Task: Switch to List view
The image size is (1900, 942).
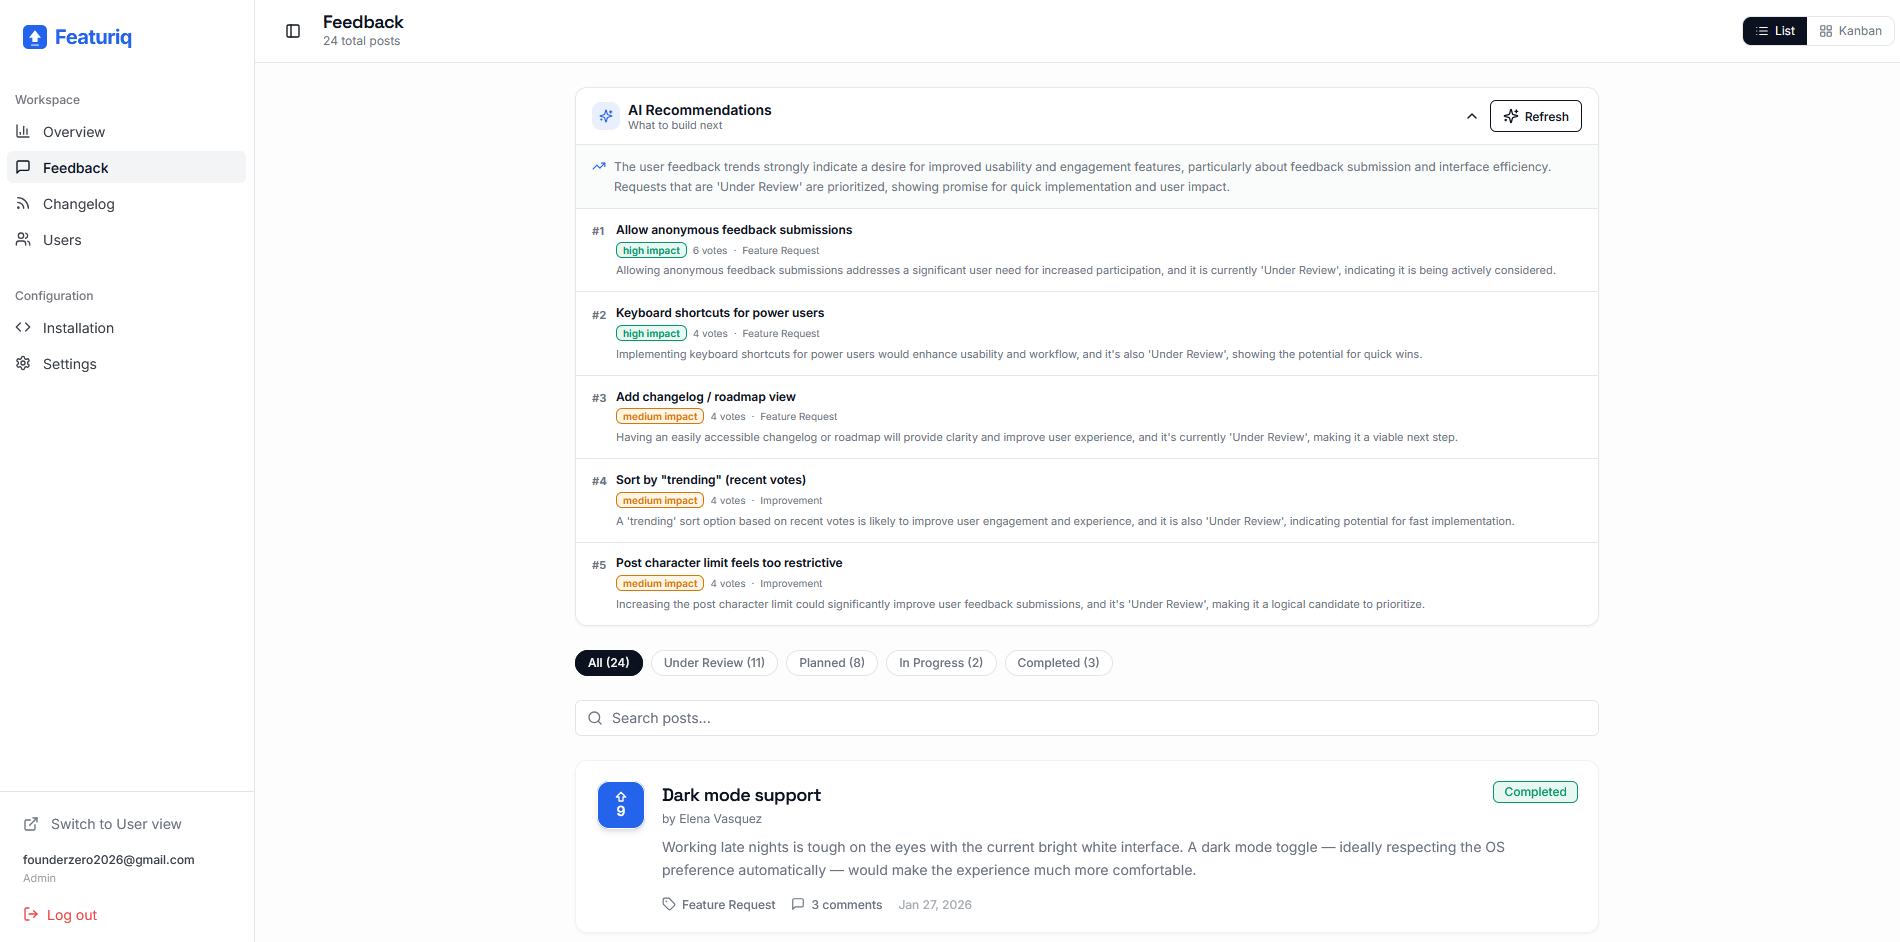Action: coord(1774,31)
